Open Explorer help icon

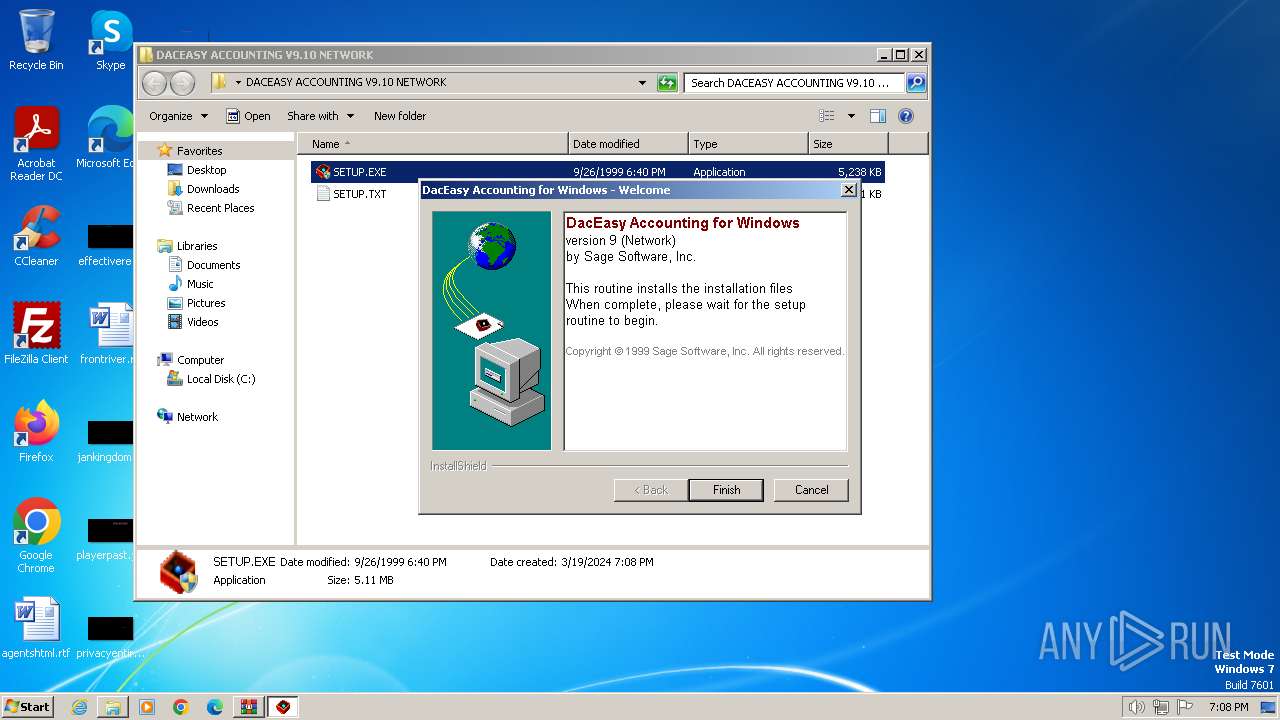click(906, 116)
